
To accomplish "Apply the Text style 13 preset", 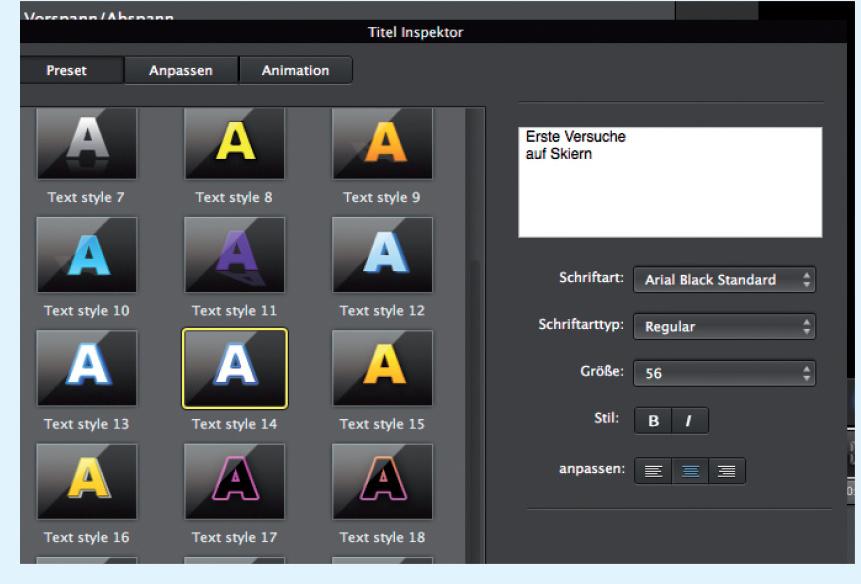I will coord(87,368).
